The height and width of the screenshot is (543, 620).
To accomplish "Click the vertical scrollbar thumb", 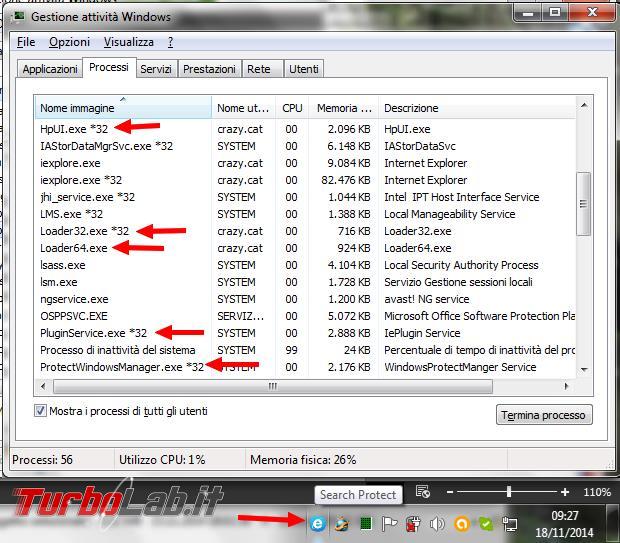I will (583, 204).
